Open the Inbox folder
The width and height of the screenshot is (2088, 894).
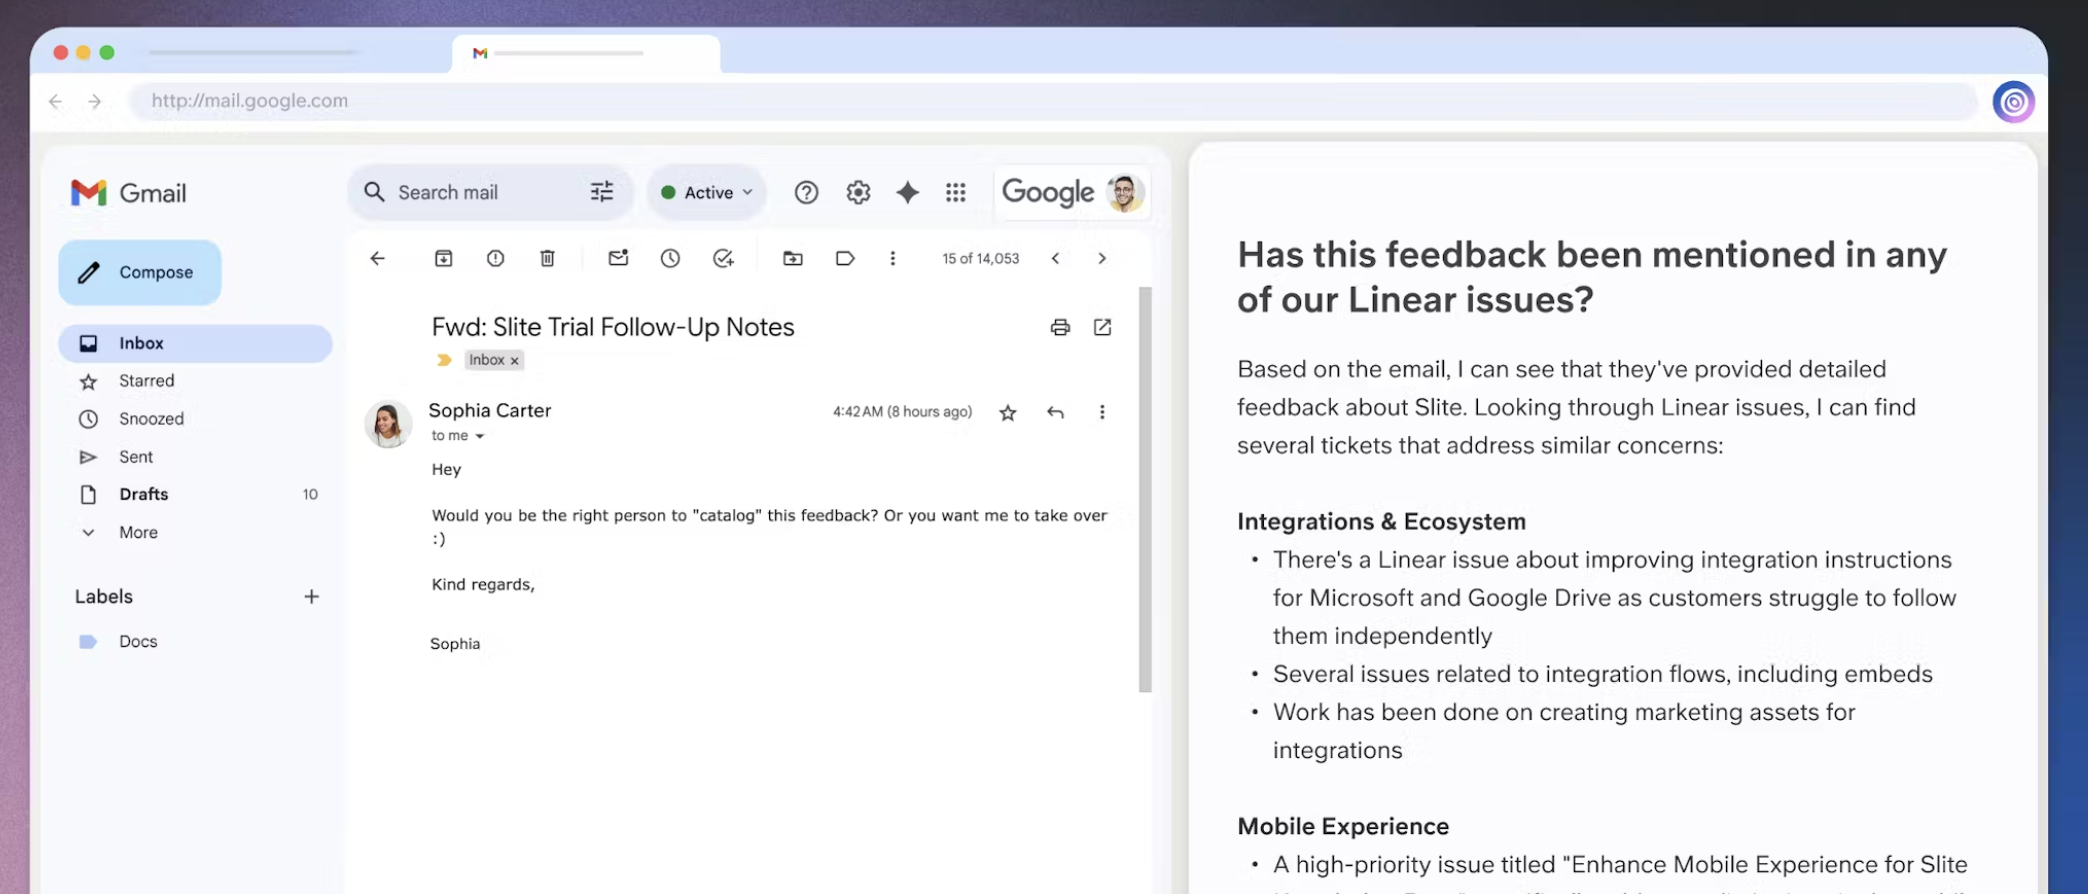click(x=195, y=343)
